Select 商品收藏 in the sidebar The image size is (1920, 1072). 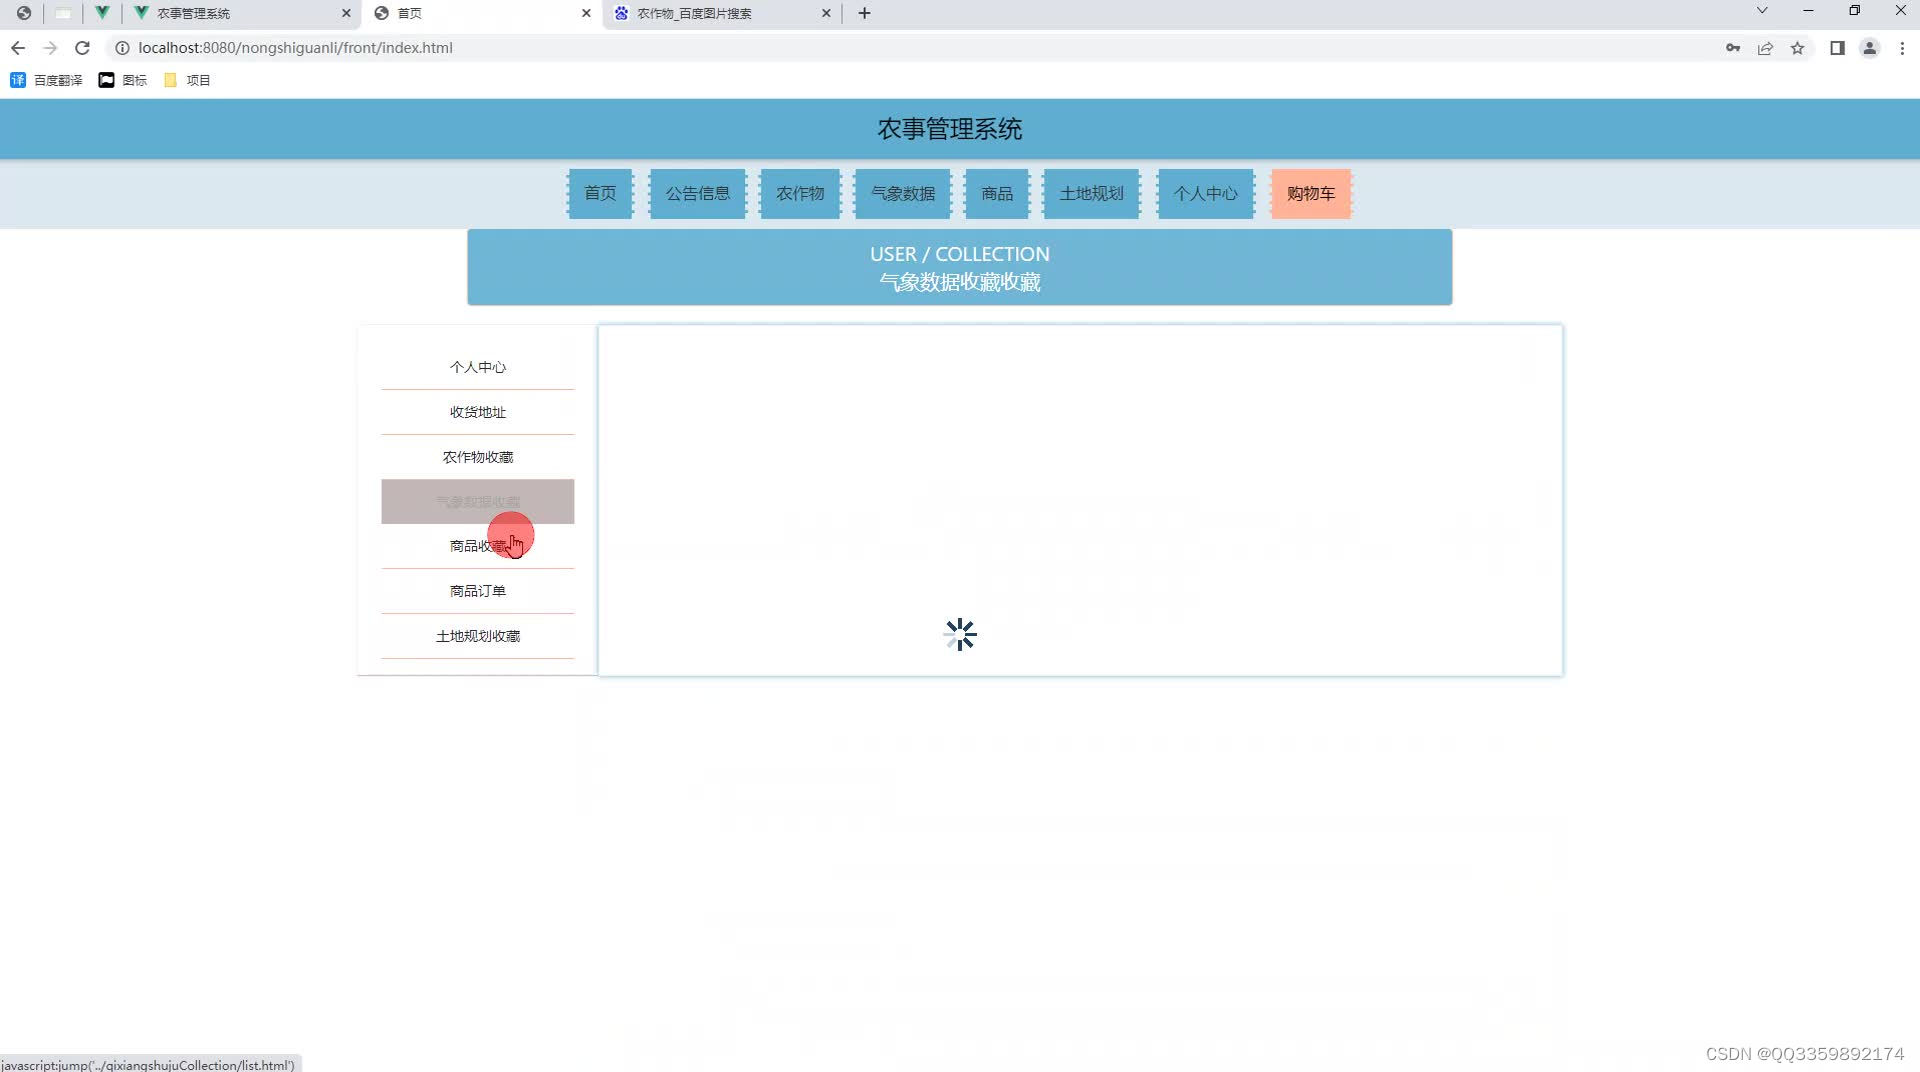478,546
